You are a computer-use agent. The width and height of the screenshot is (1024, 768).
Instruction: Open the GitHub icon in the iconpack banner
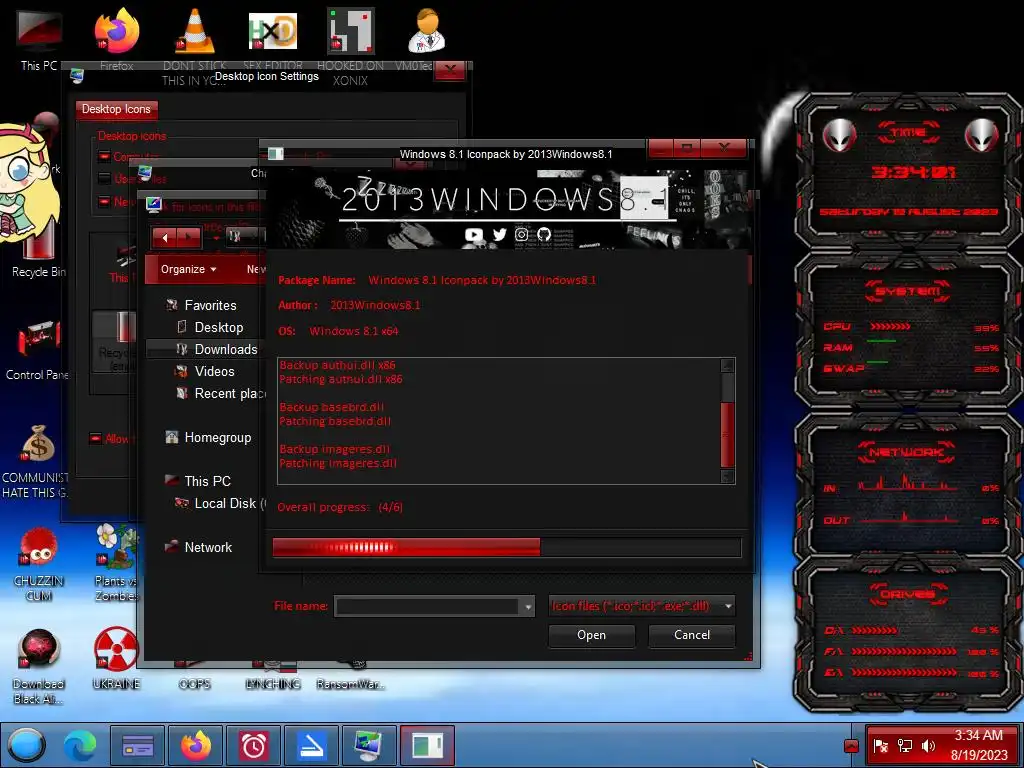tap(544, 234)
